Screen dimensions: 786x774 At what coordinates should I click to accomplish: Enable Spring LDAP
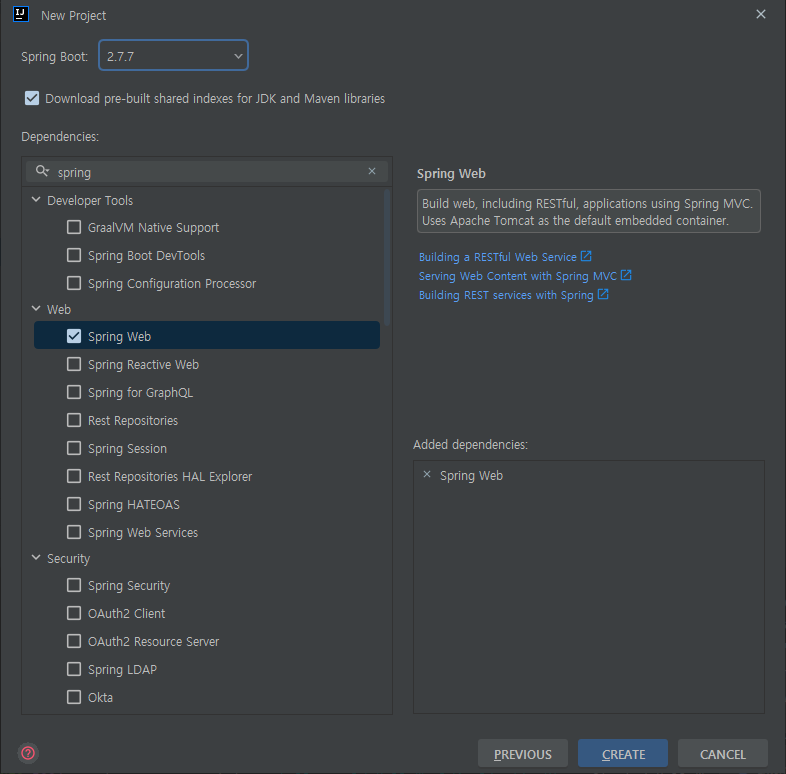(74, 669)
